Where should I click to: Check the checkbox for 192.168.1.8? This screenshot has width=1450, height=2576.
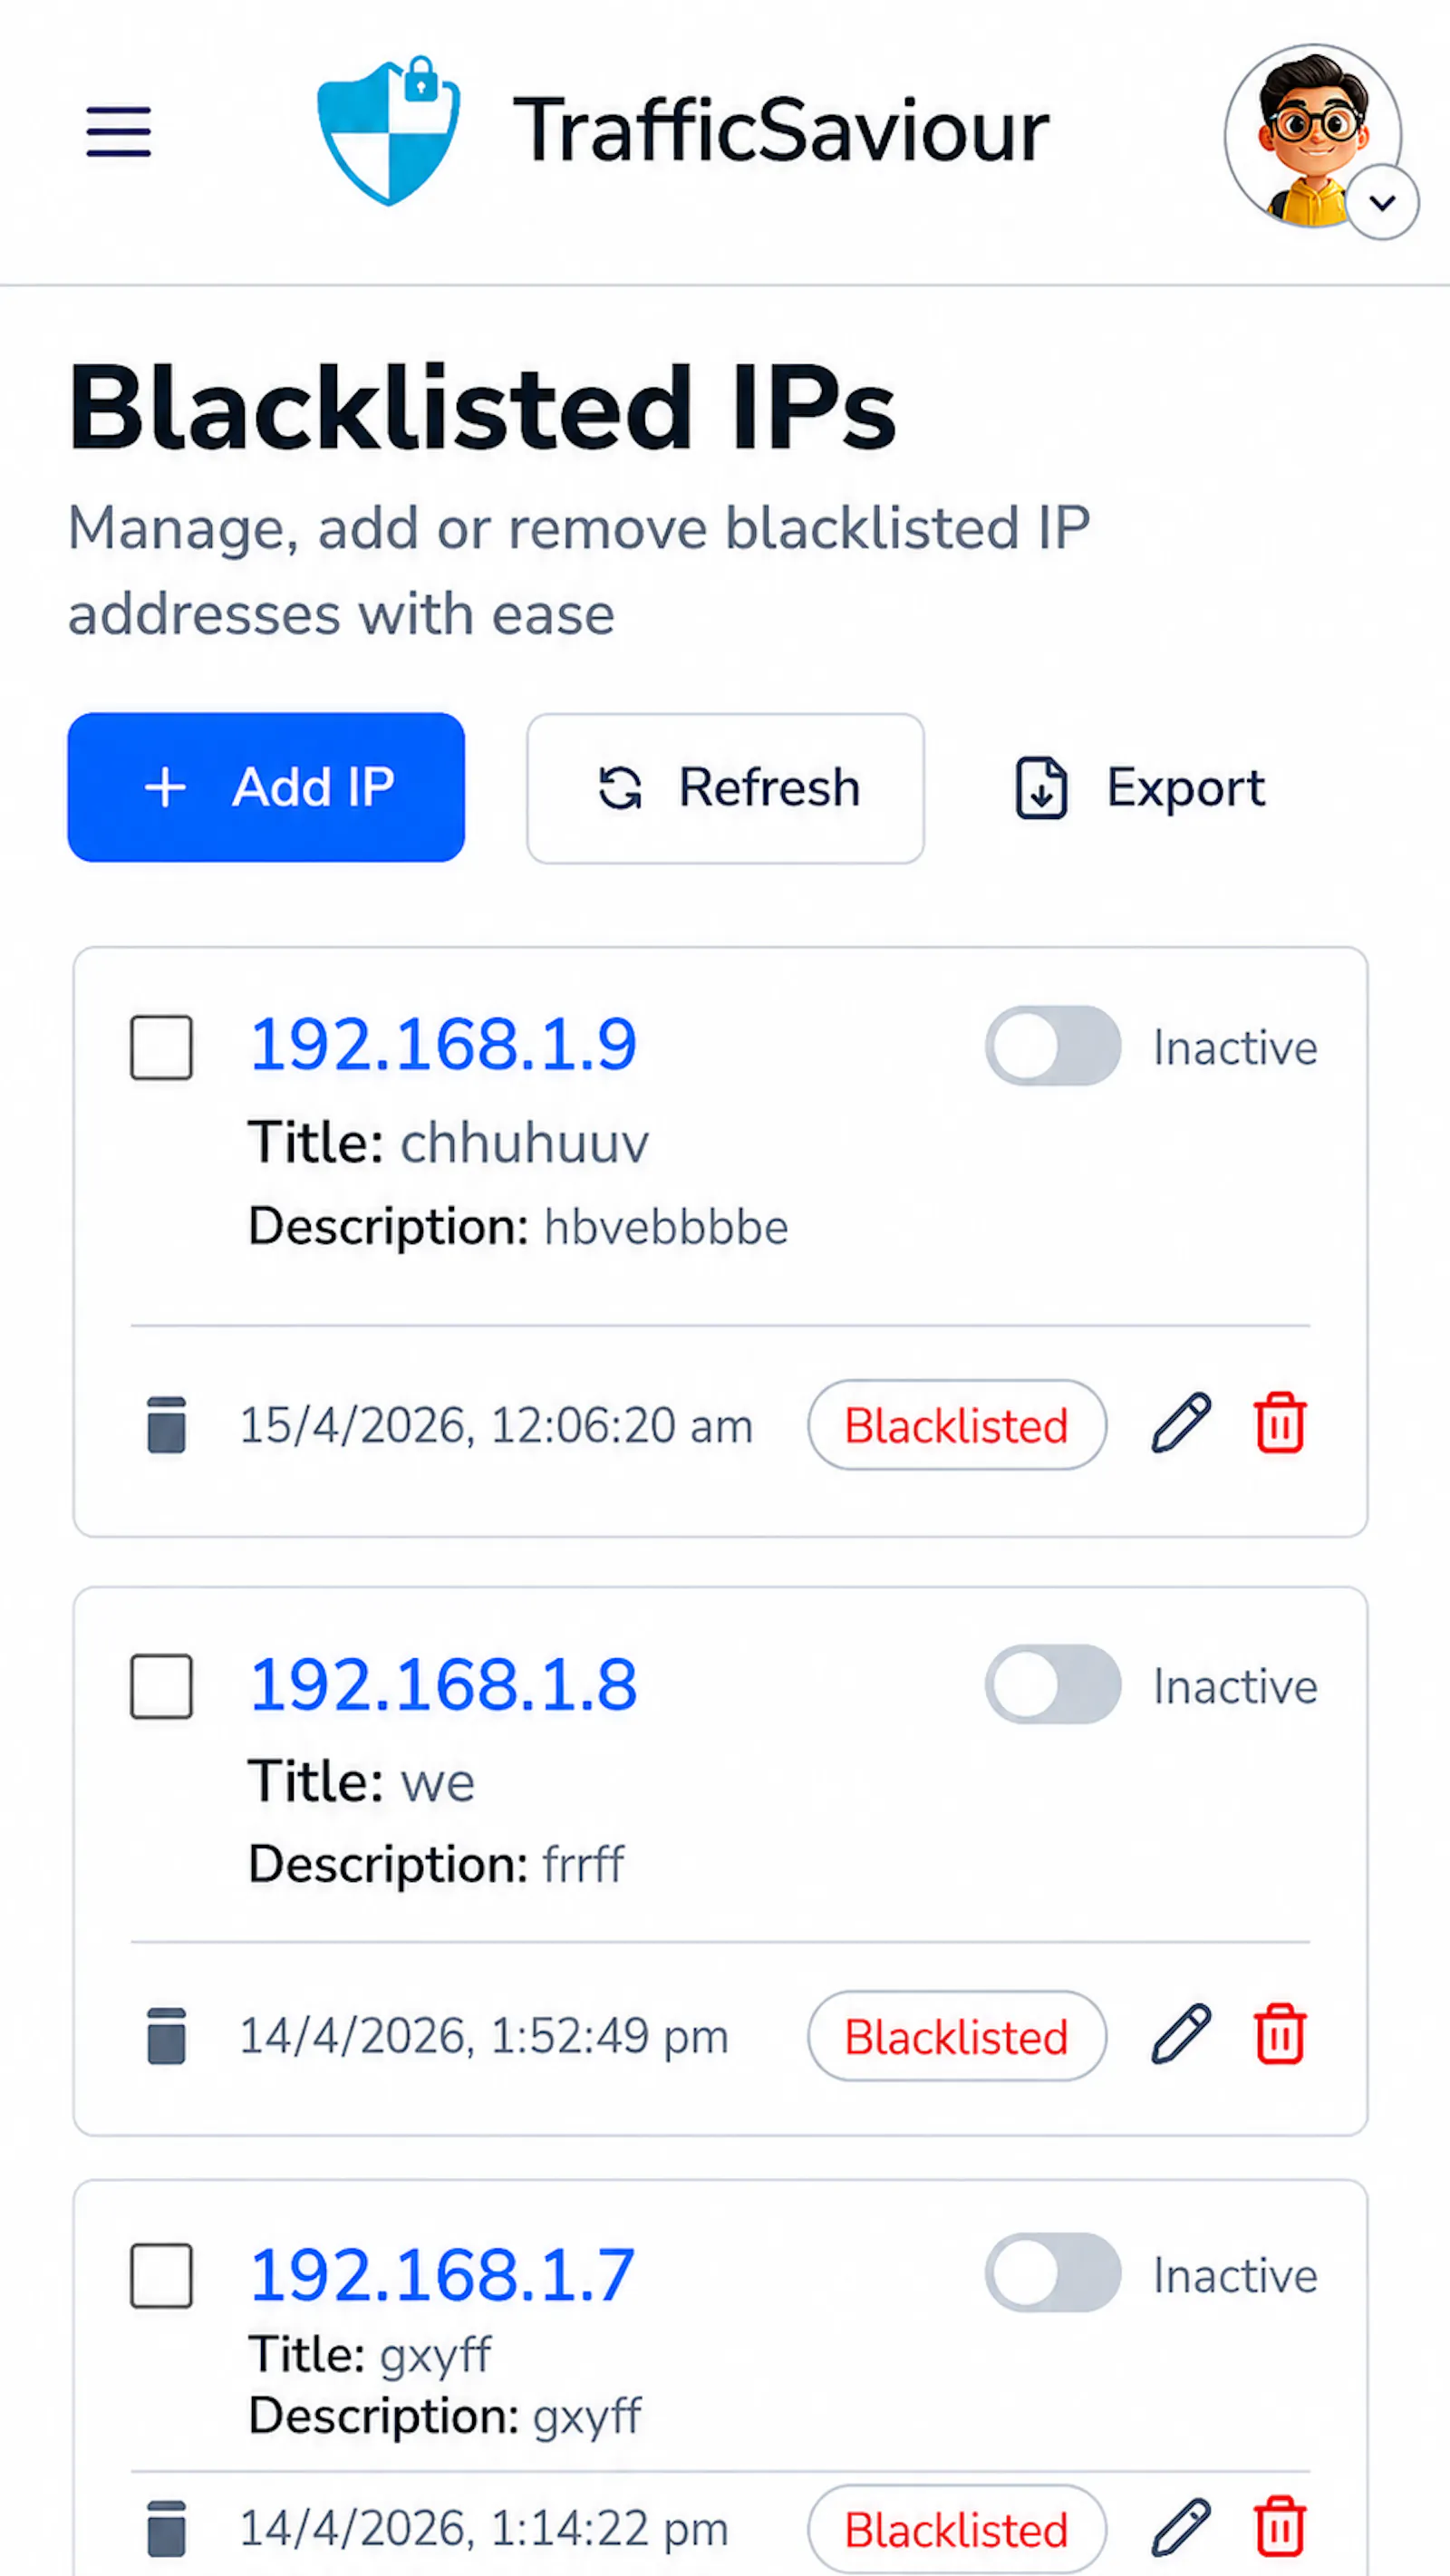tap(161, 1686)
